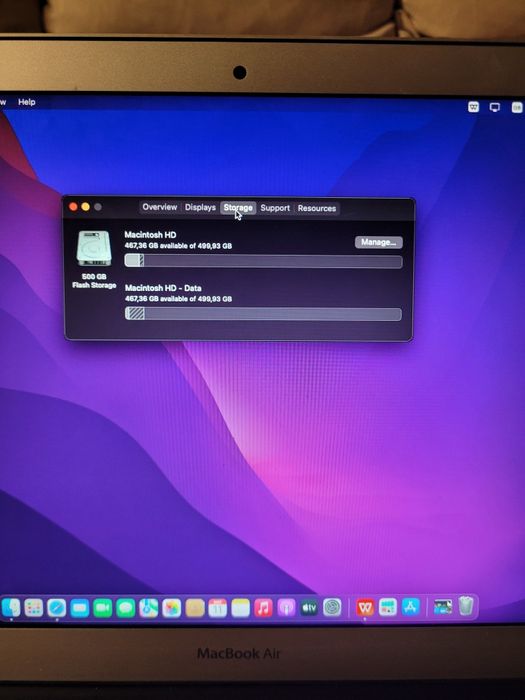Screen dimensions: 525x700
Task: Open Podcasts from the Dock
Action: click(x=286, y=608)
